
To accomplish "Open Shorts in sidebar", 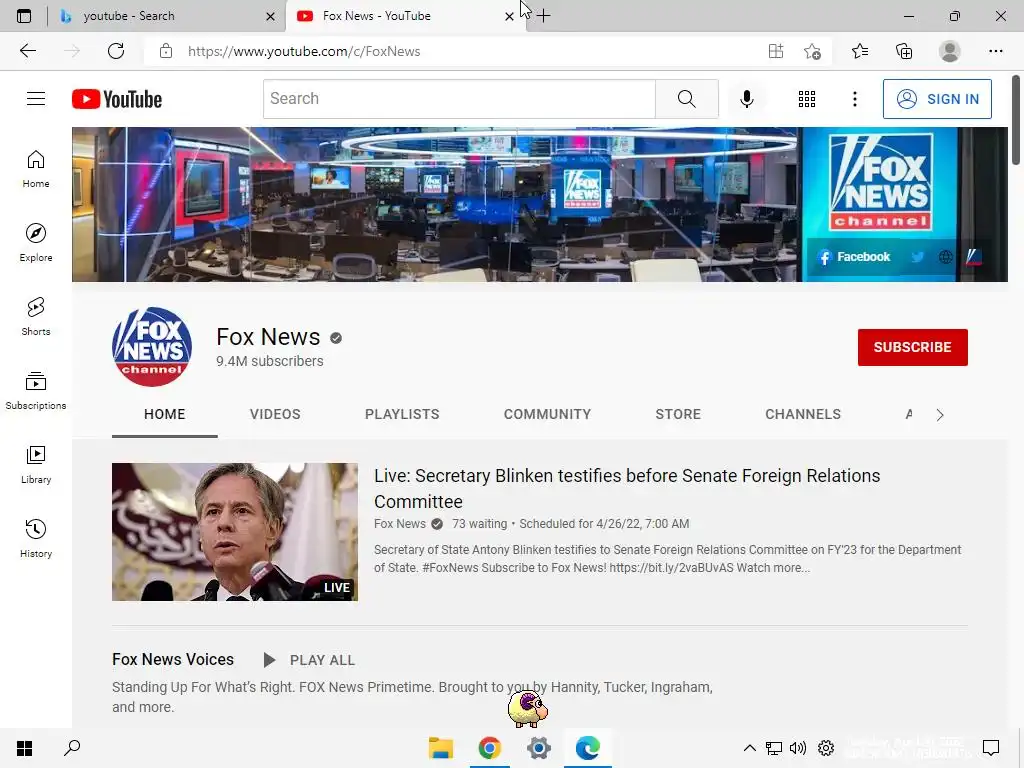I will (36, 317).
